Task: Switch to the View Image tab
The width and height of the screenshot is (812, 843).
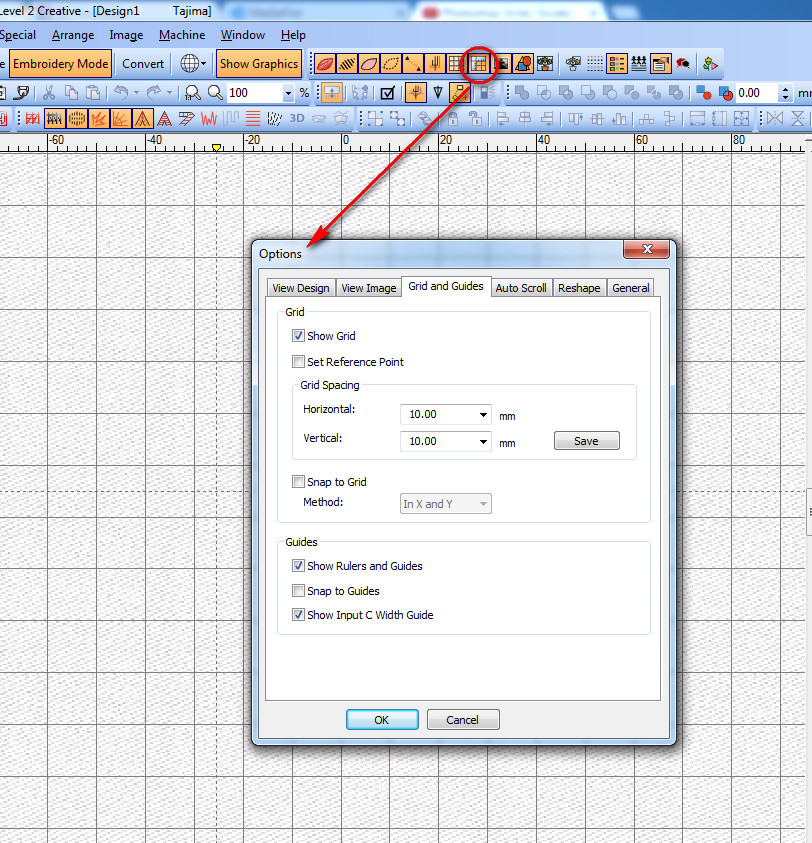Action: pyautogui.click(x=369, y=288)
